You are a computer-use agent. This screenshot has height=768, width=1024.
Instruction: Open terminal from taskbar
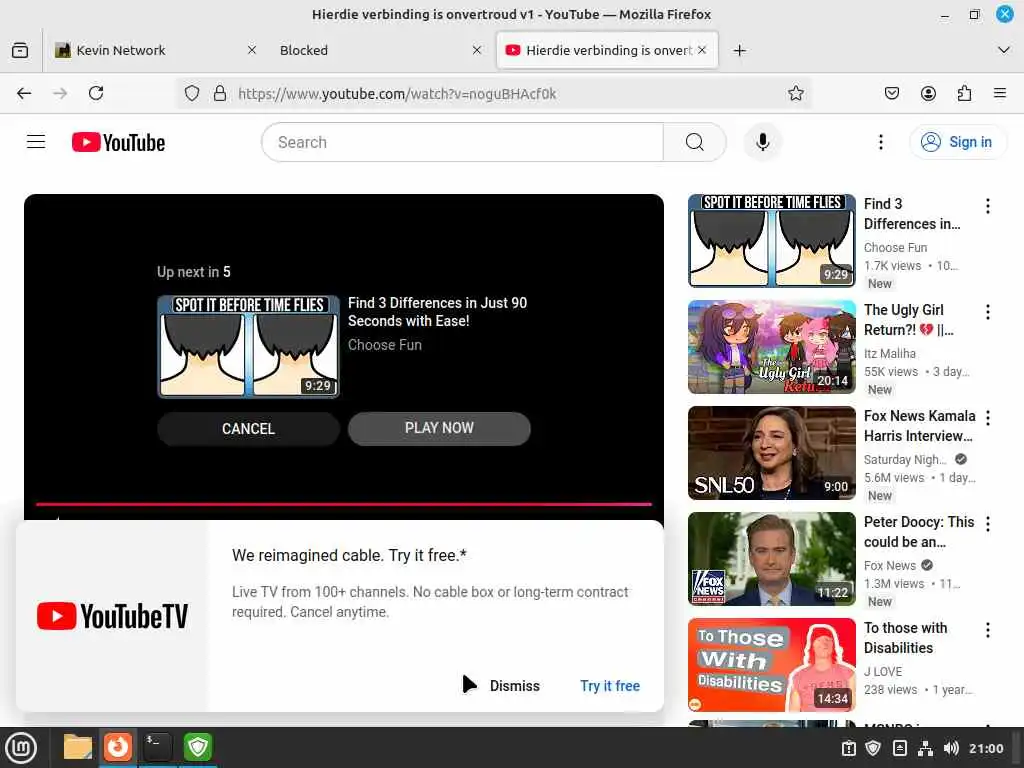click(x=157, y=747)
